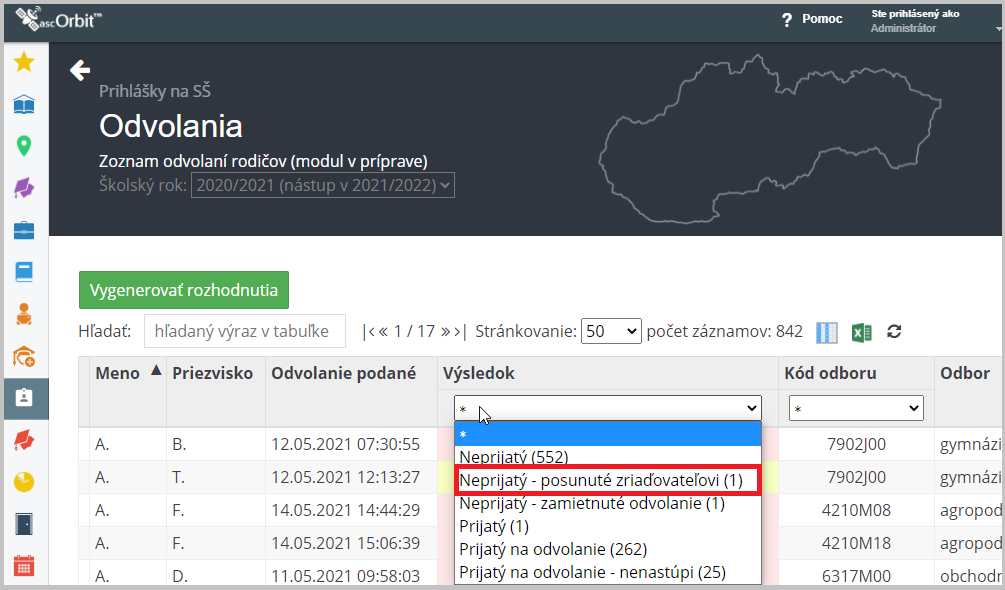Click the 4210M08 code cell
The height and width of the screenshot is (590, 1005).
pos(856,510)
